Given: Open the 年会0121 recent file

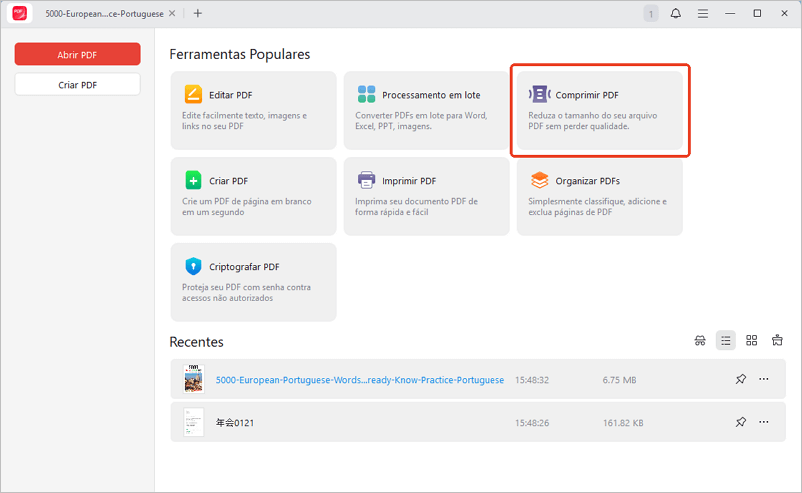Looking at the screenshot, I should [235, 423].
